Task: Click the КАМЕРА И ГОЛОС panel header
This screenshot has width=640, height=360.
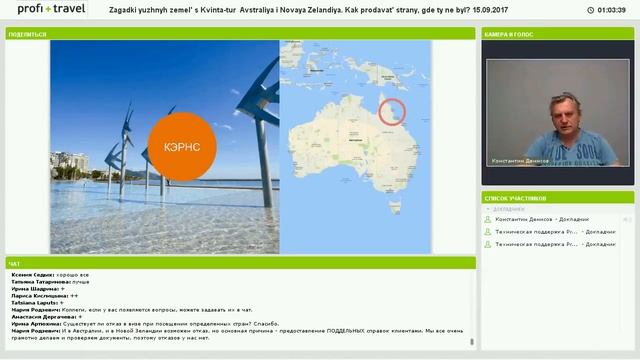Action: pyautogui.click(x=558, y=34)
